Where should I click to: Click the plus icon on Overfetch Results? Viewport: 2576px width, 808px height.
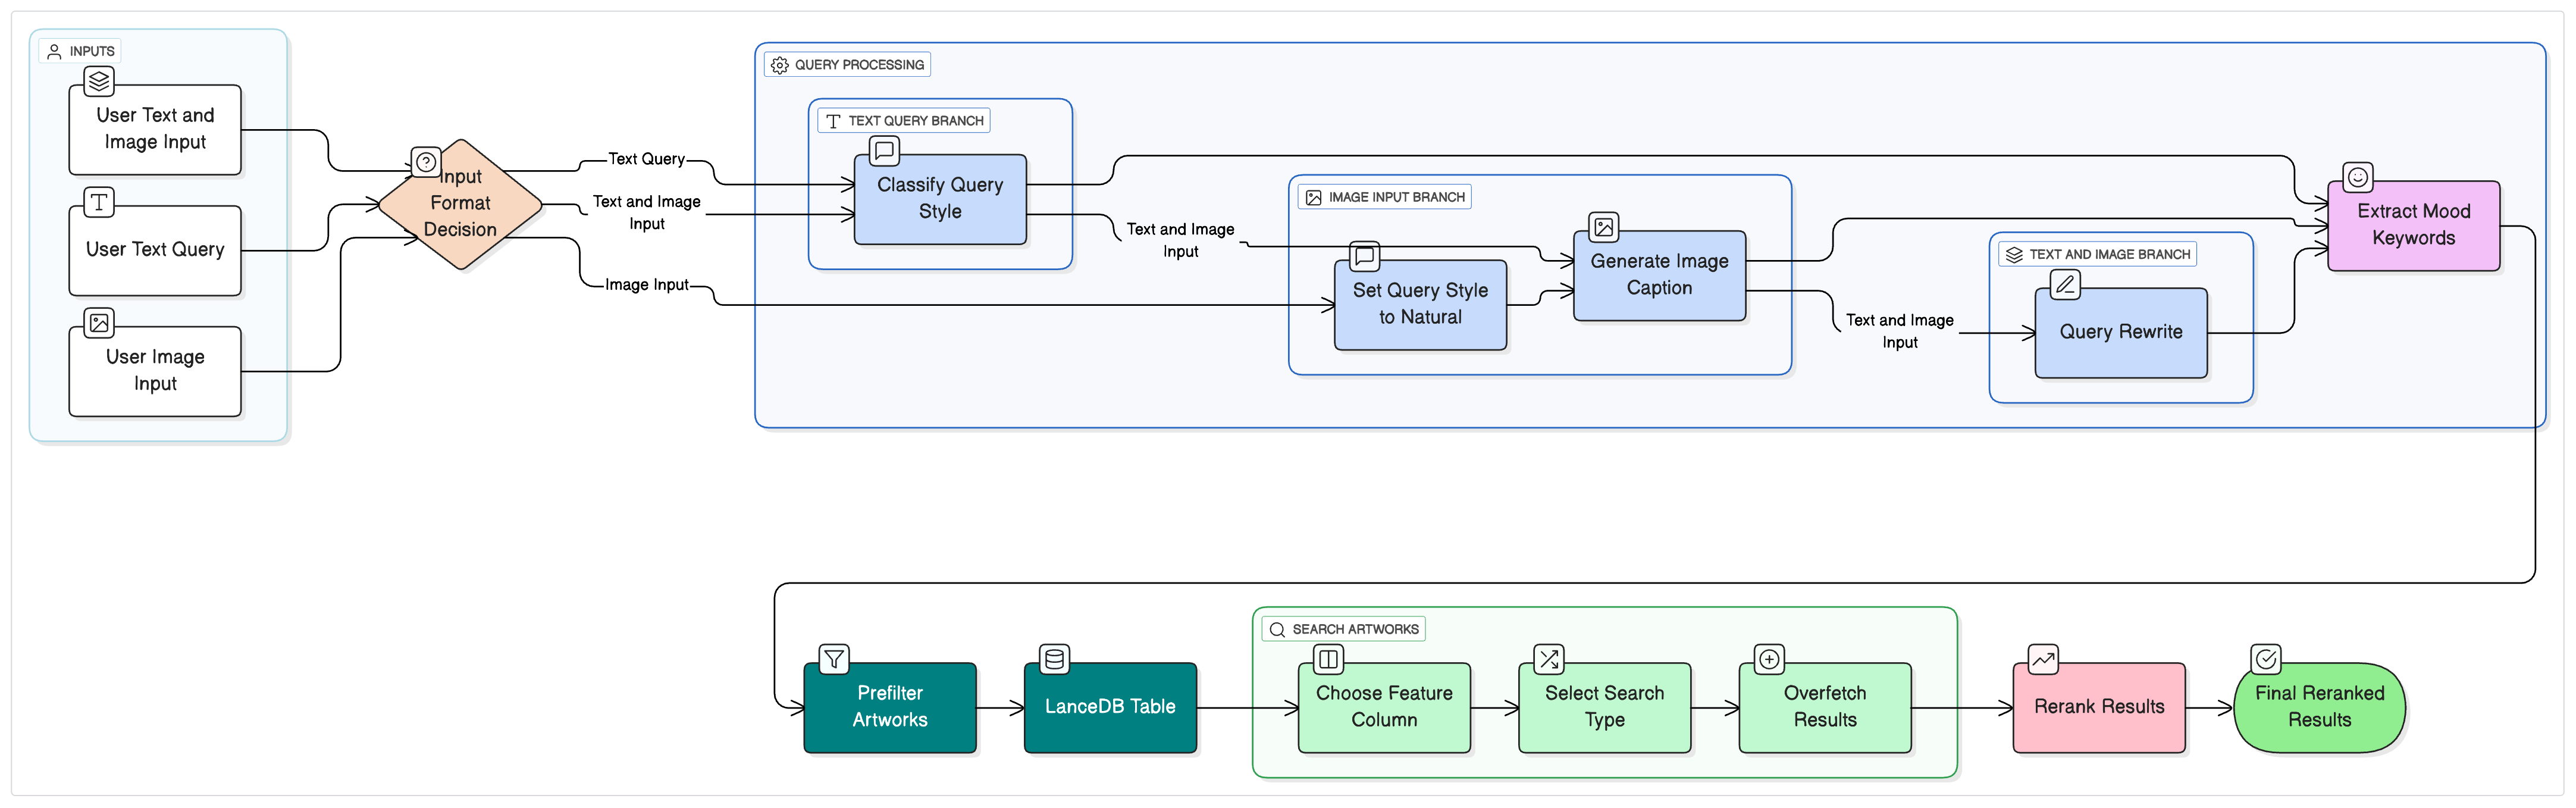1768,658
